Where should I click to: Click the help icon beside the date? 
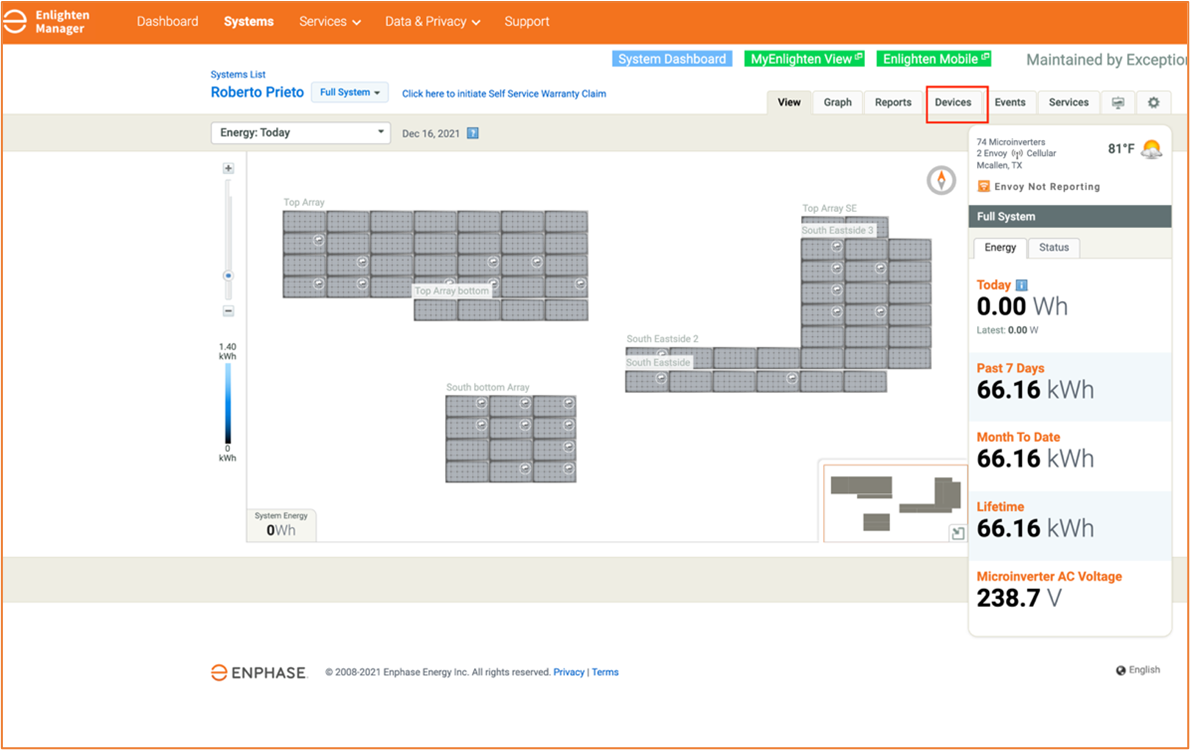(473, 133)
